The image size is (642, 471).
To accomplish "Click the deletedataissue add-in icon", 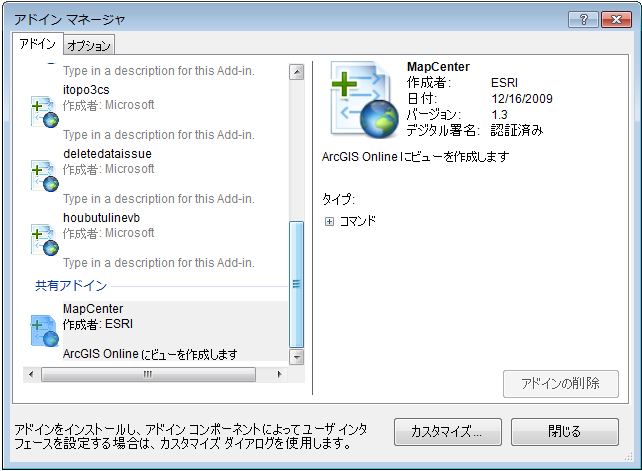I will tap(45, 175).
